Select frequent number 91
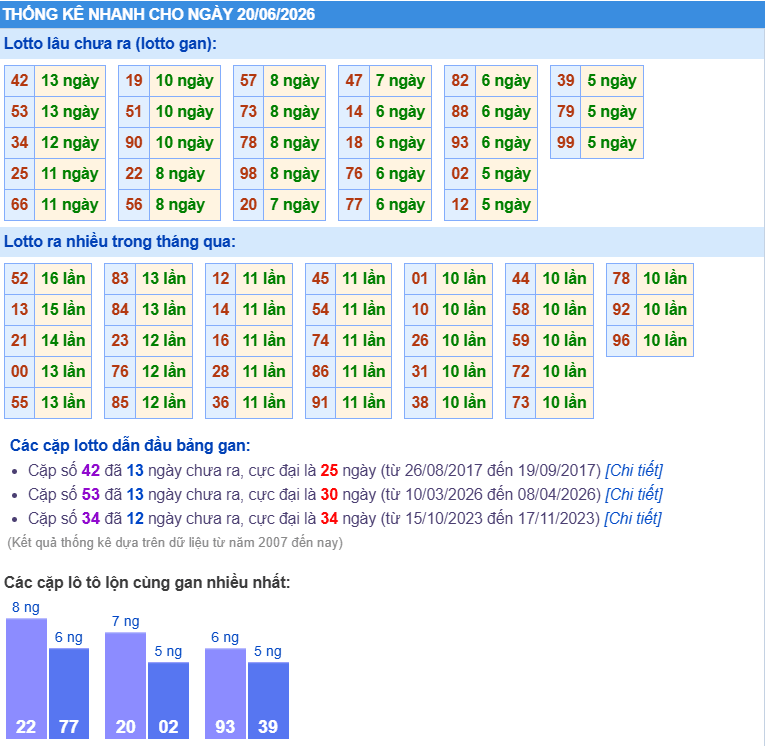The width and height of the screenshot is (769, 746). pos(321,403)
